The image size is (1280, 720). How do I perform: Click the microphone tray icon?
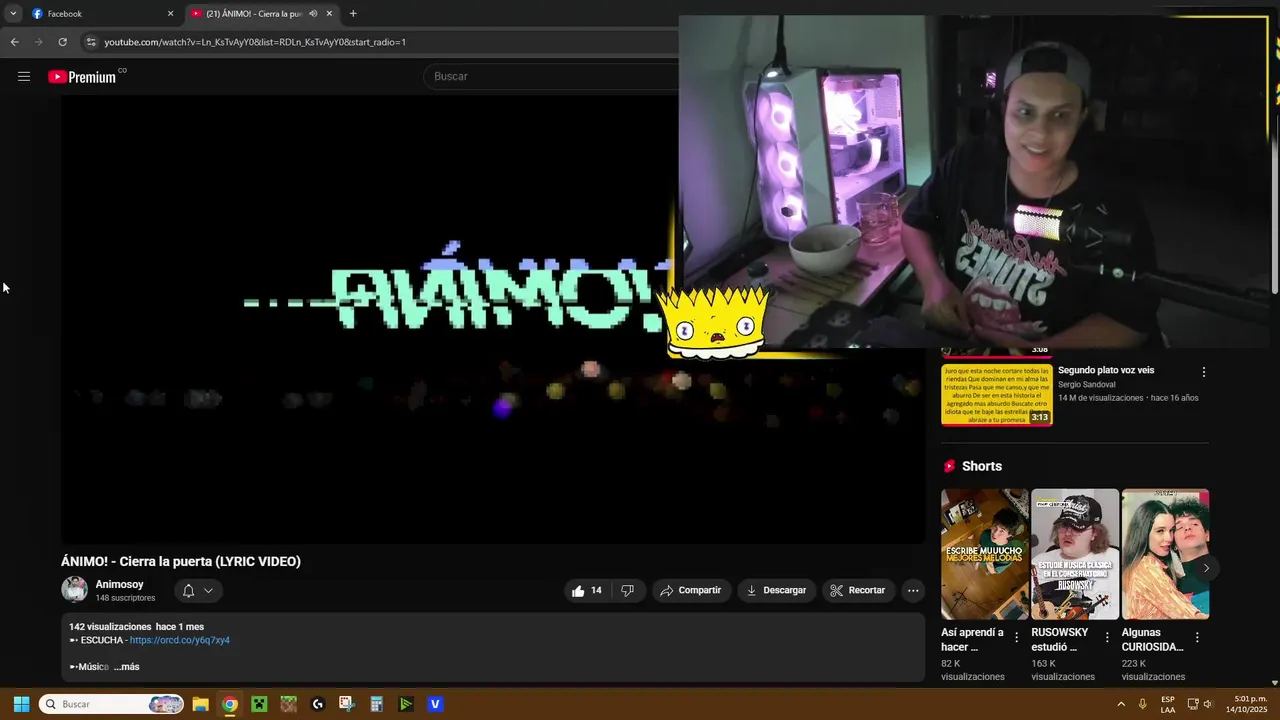pyautogui.click(x=1143, y=704)
